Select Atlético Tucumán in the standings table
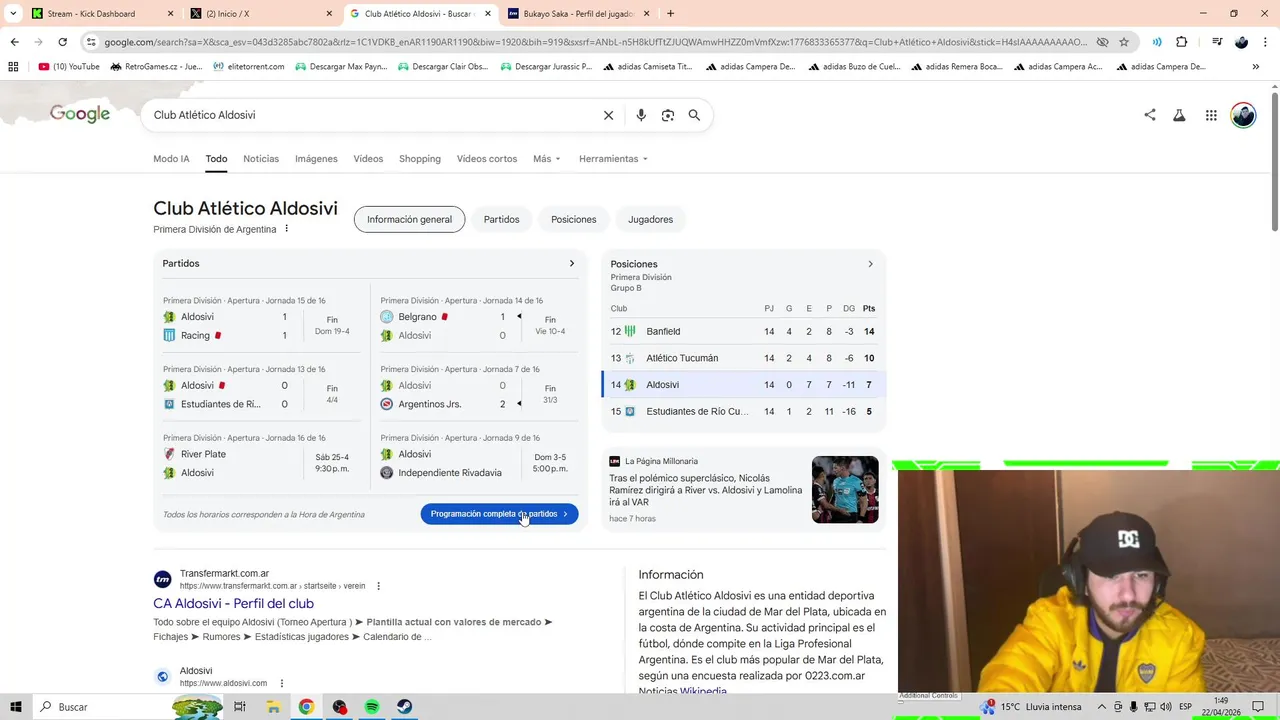The height and width of the screenshot is (720, 1280). [743, 358]
